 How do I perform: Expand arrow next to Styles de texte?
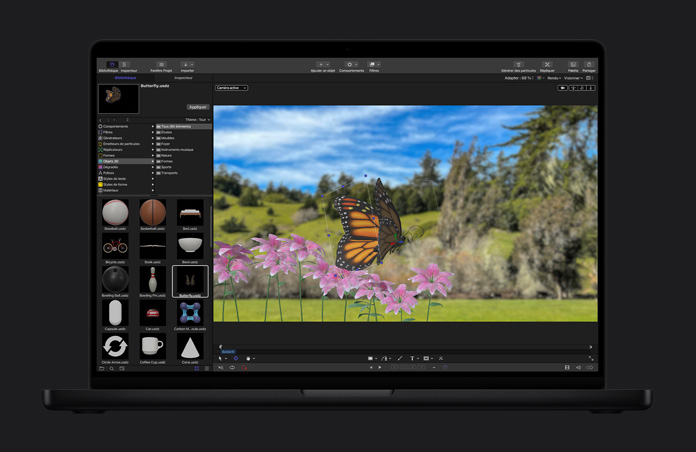153,178
